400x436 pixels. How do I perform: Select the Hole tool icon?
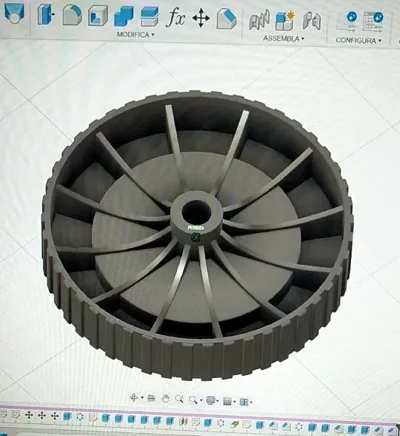tap(14, 14)
